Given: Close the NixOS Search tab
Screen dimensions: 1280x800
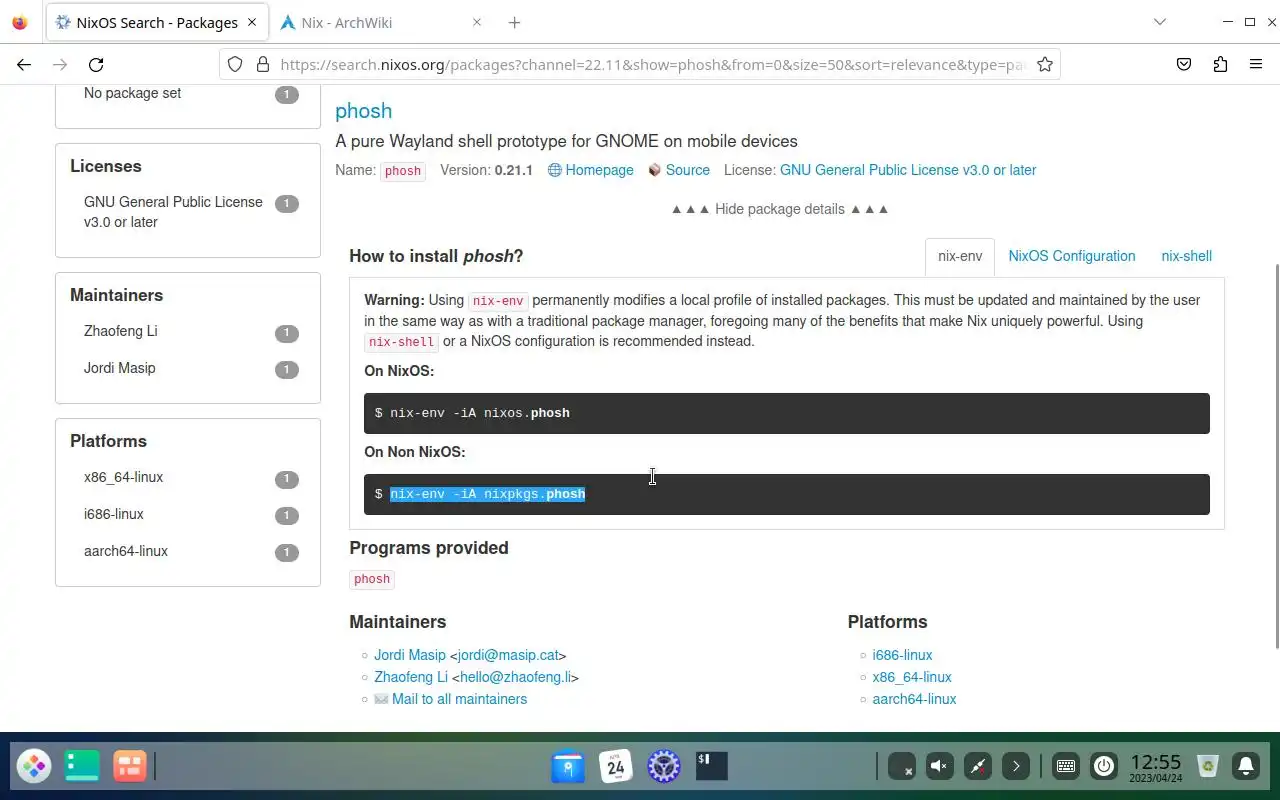Looking at the screenshot, I should [x=253, y=22].
